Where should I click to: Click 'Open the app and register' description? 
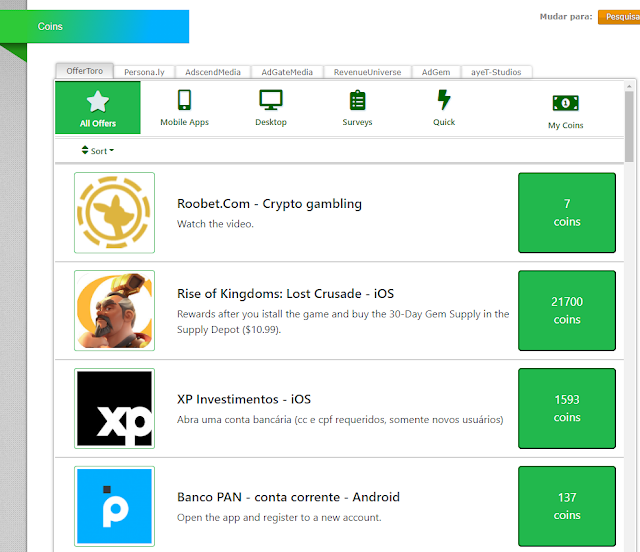(279, 517)
